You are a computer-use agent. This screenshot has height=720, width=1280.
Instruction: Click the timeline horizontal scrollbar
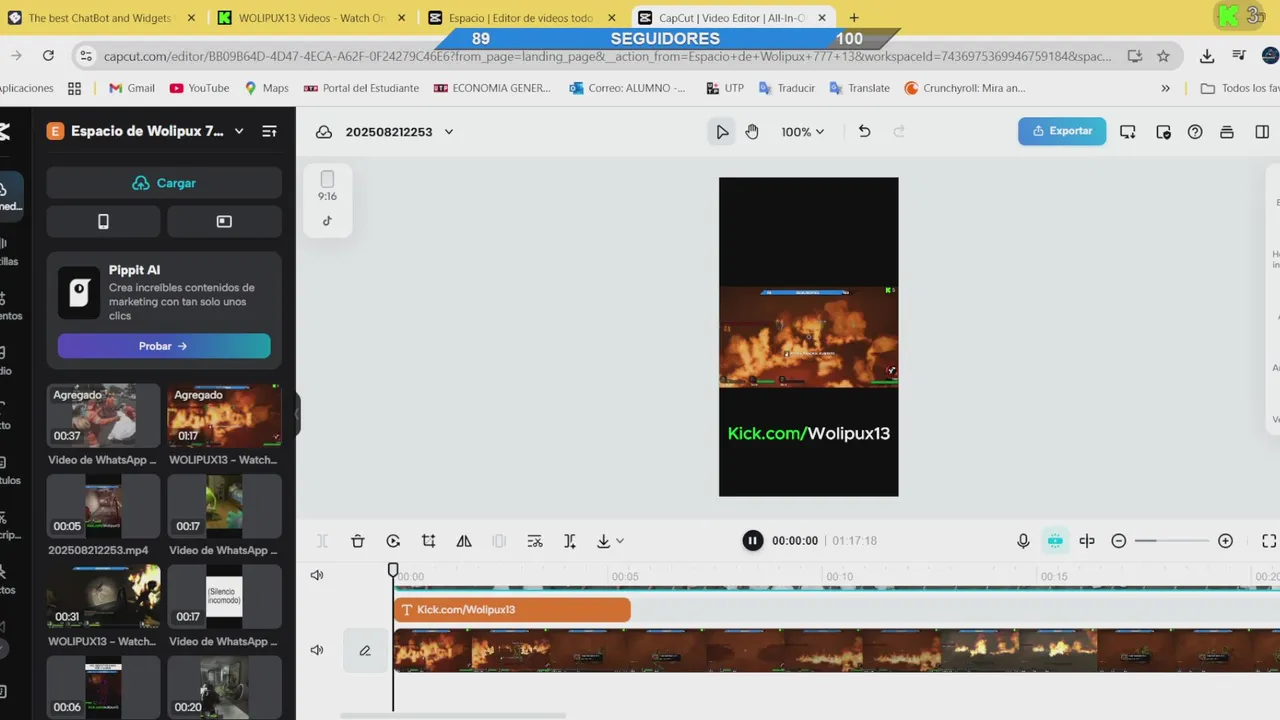(x=453, y=715)
